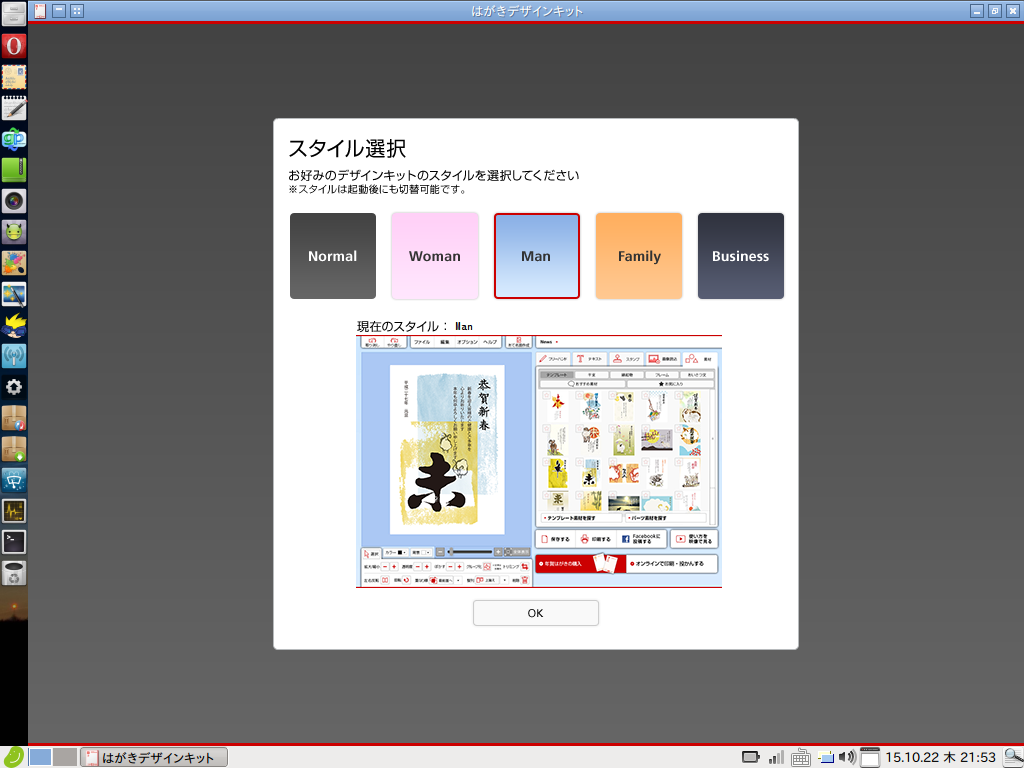Open the network signal bars tray icon
Image resolution: width=1024 pixels, height=768 pixels.
(x=776, y=757)
